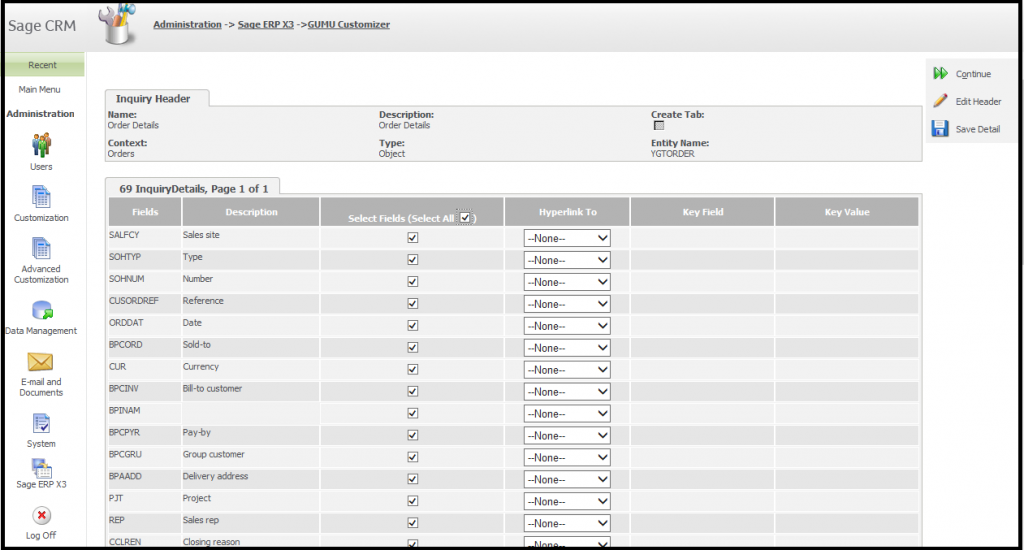Click the Fields column header
This screenshot has width=1024, height=550.
point(145,212)
